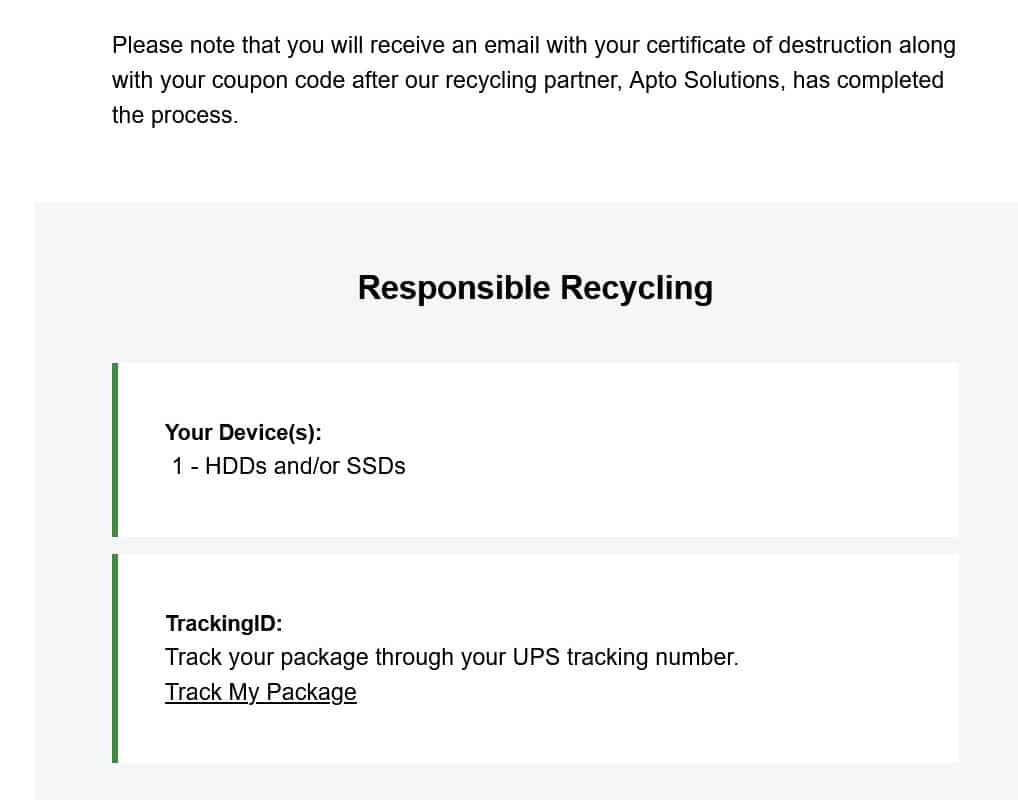The height and width of the screenshot is (800, 1018).
Task: Click the green bar beside TrackingID card
Action: (x=115, y=658)
